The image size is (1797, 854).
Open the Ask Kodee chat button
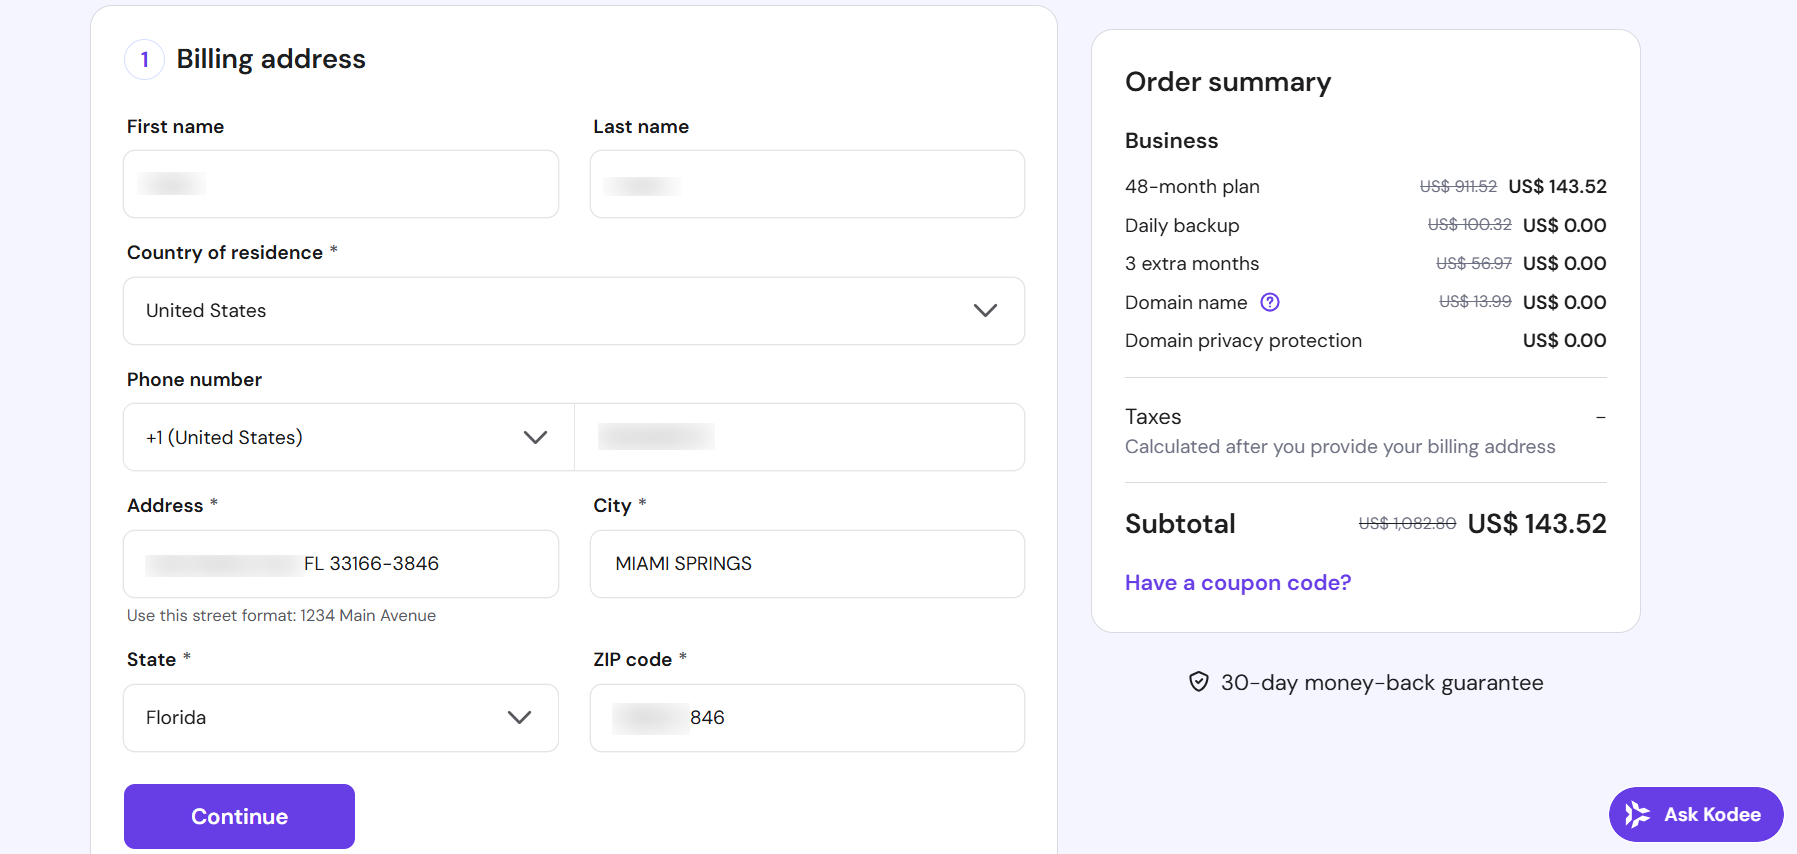click(x=1696, y=815)
